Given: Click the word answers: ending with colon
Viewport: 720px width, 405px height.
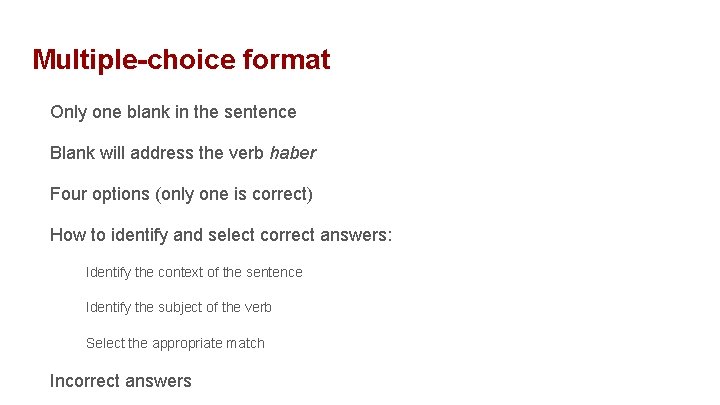Looking at the screenshot, I should pos(356,235).
